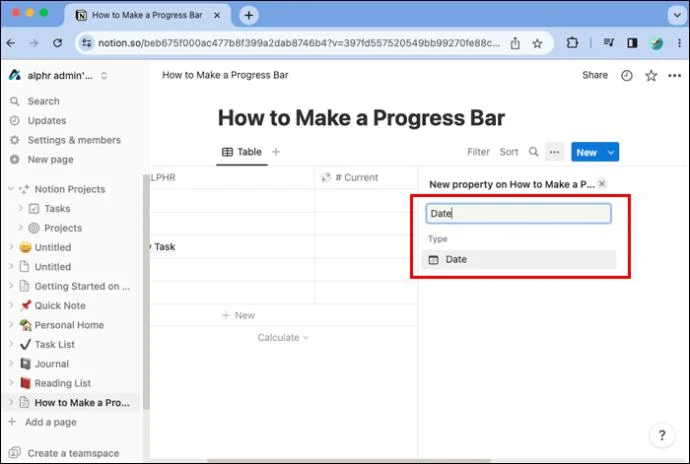Click the Share button
Screen dimensions: 690x464
point(595,75)
